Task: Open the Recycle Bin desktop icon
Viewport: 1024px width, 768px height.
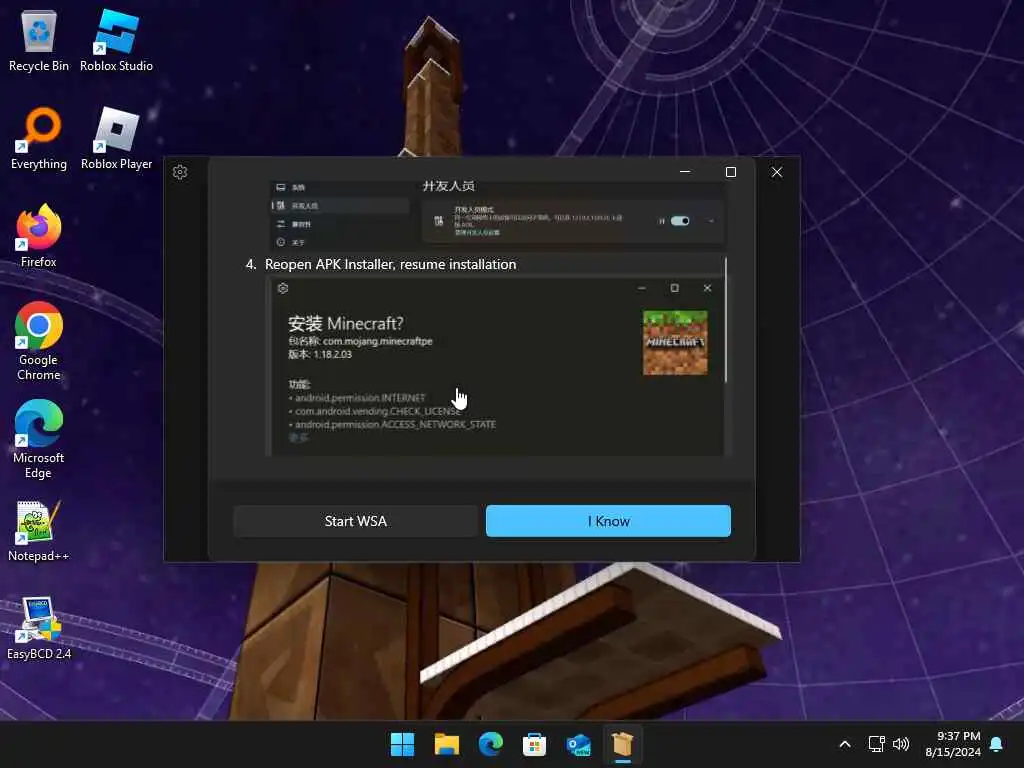Action: (39, 40)
